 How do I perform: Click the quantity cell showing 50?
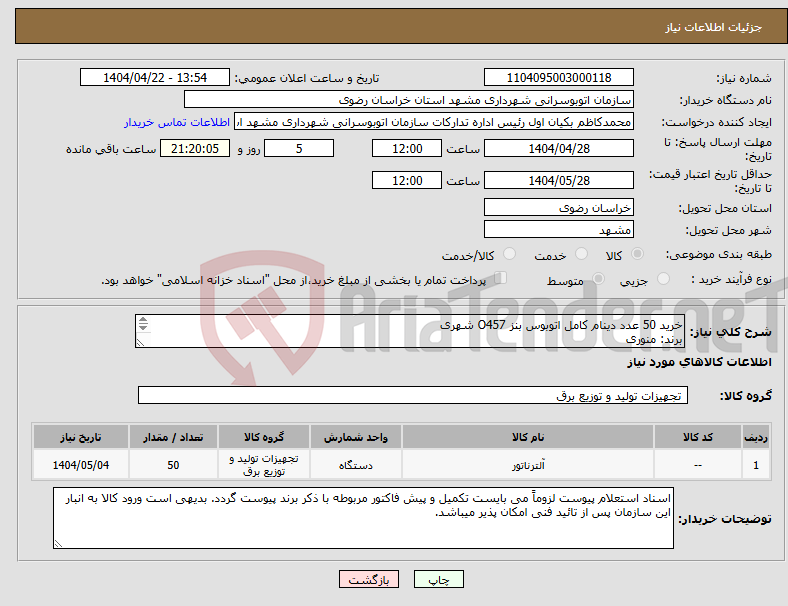(173, 465)
